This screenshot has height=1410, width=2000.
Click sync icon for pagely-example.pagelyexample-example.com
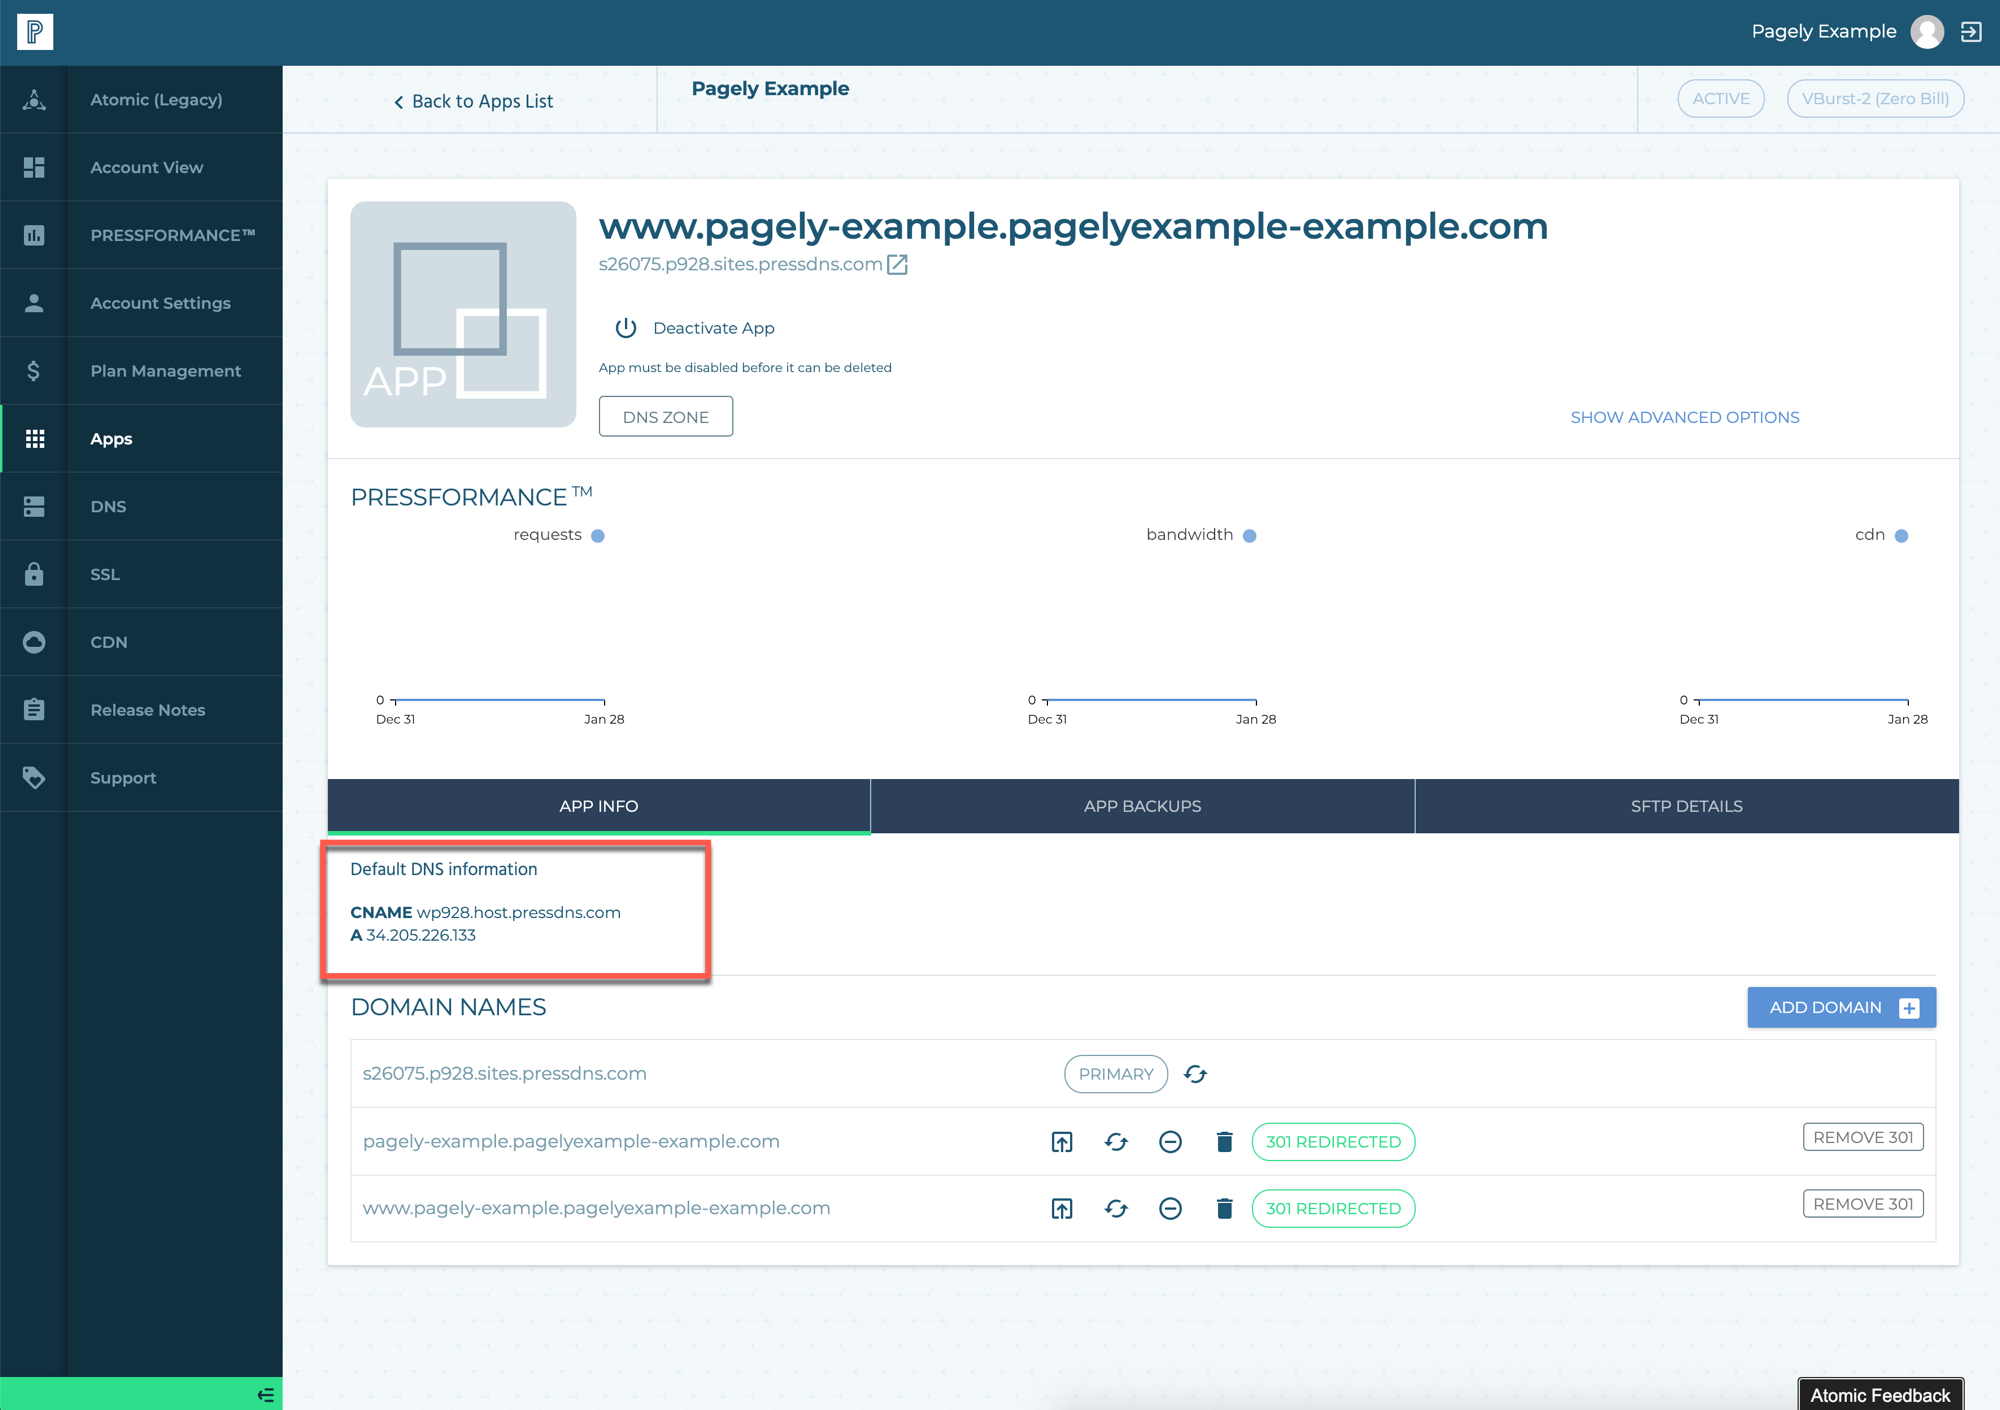[x=1117, y=1142]
